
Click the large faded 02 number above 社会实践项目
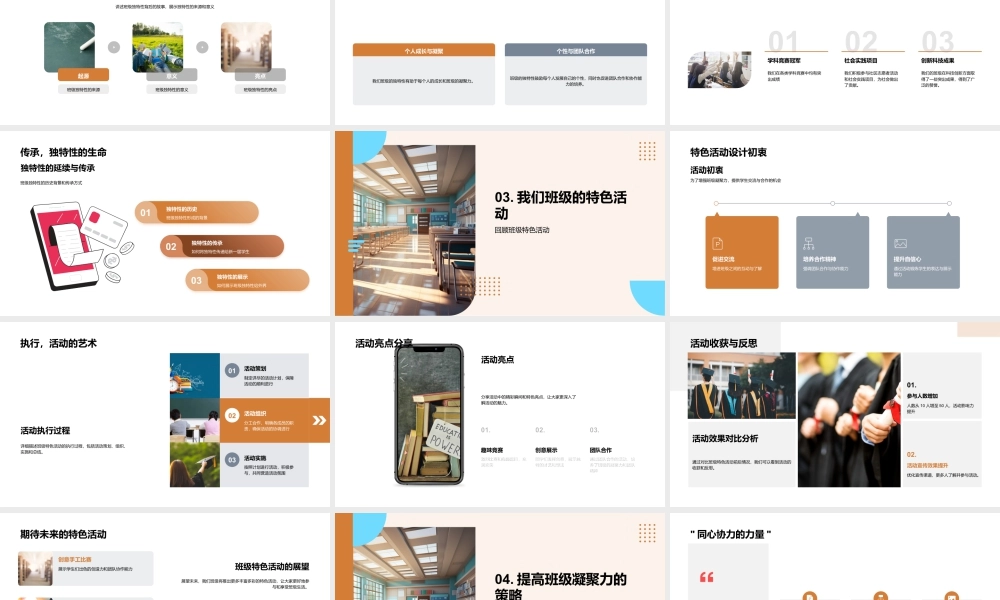[x=860, y=41]
